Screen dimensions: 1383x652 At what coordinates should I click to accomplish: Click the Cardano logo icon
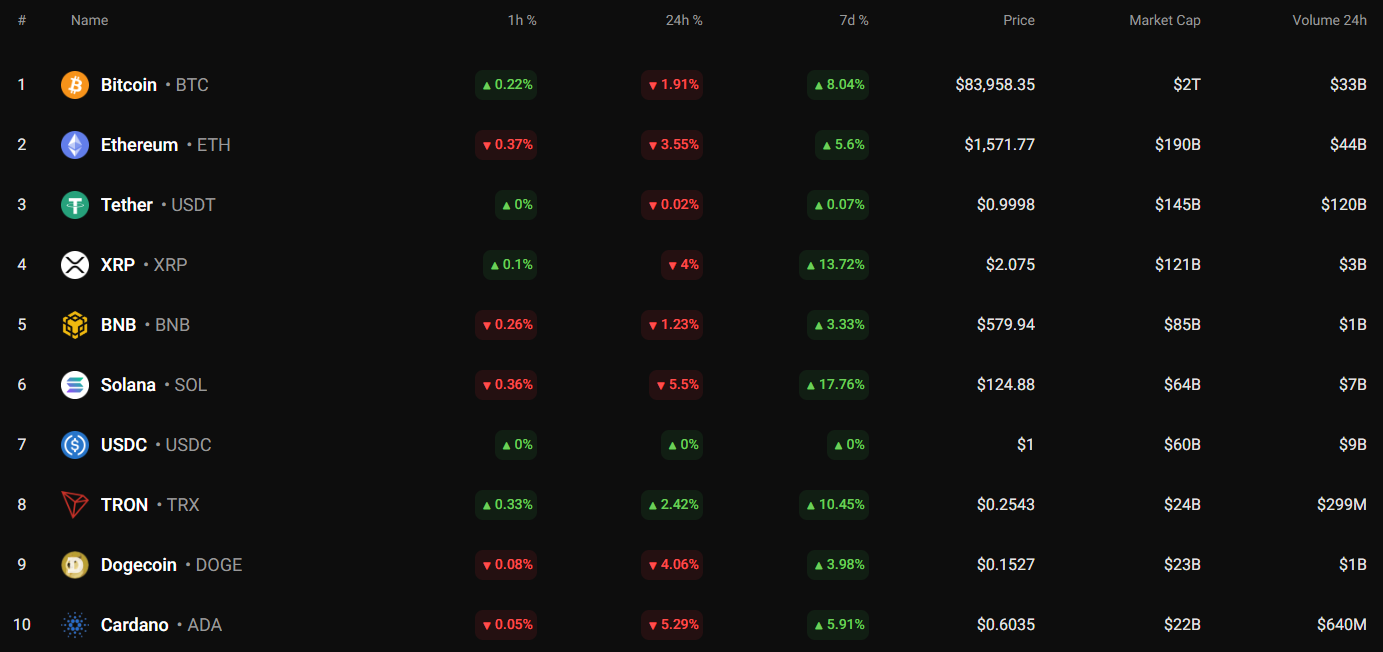tap(75, 625)
